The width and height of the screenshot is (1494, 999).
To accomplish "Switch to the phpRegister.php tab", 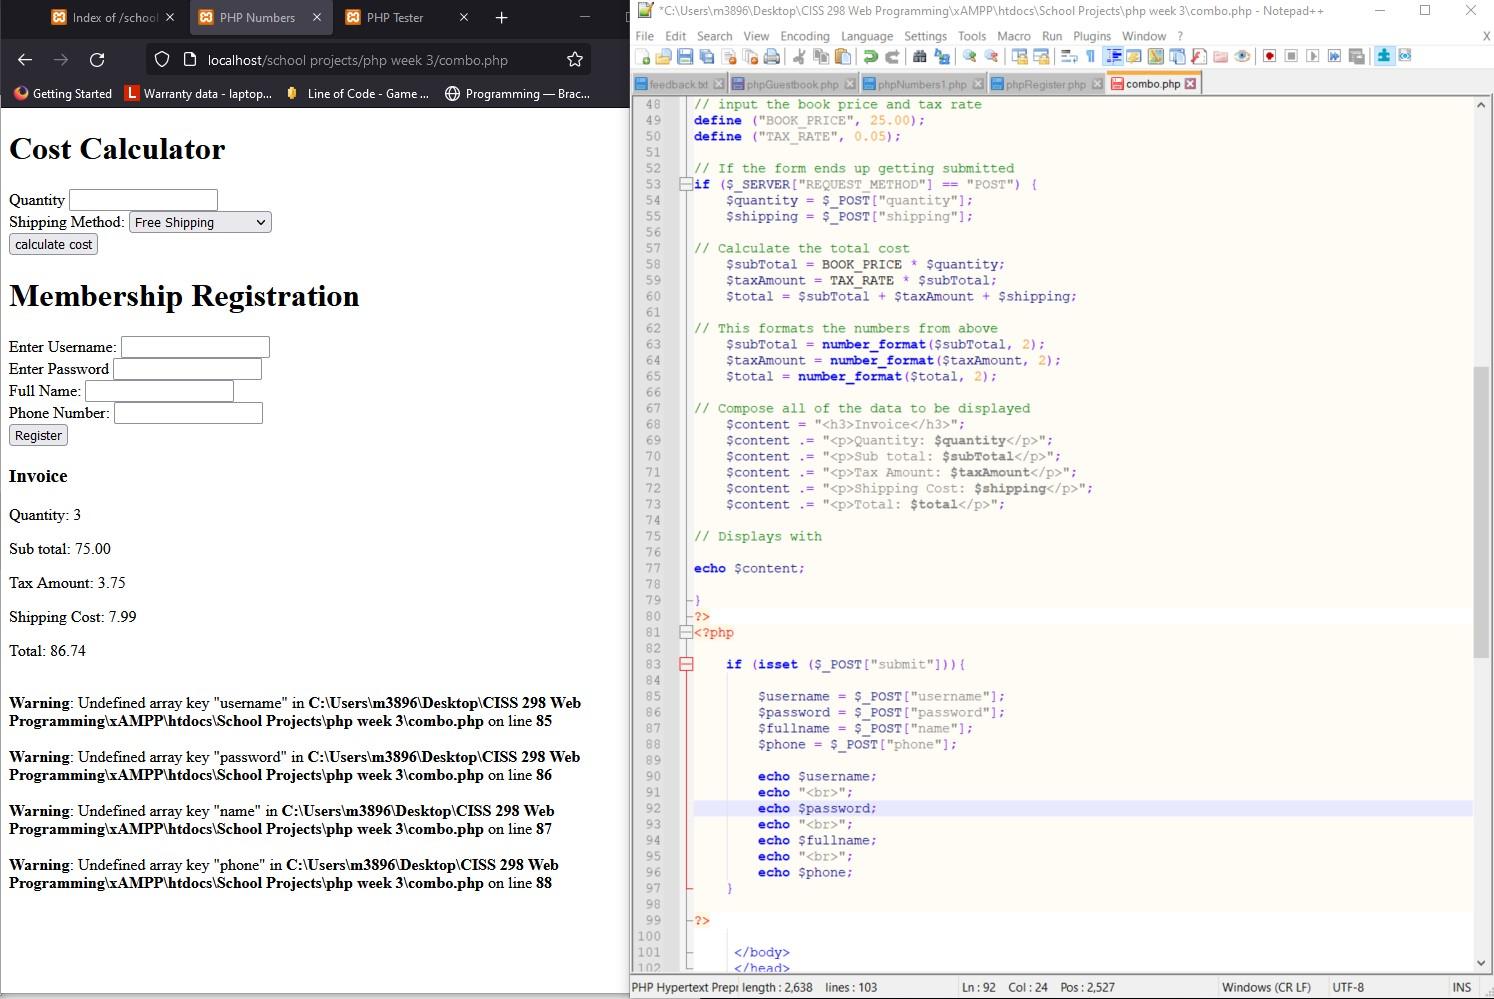I will [1042, 84].
